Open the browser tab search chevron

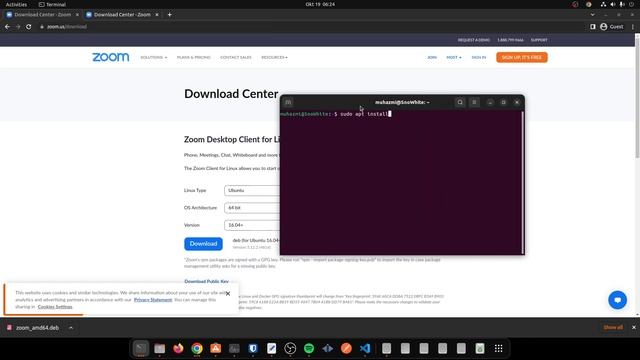pyautogui.click(x=592, y=15)
